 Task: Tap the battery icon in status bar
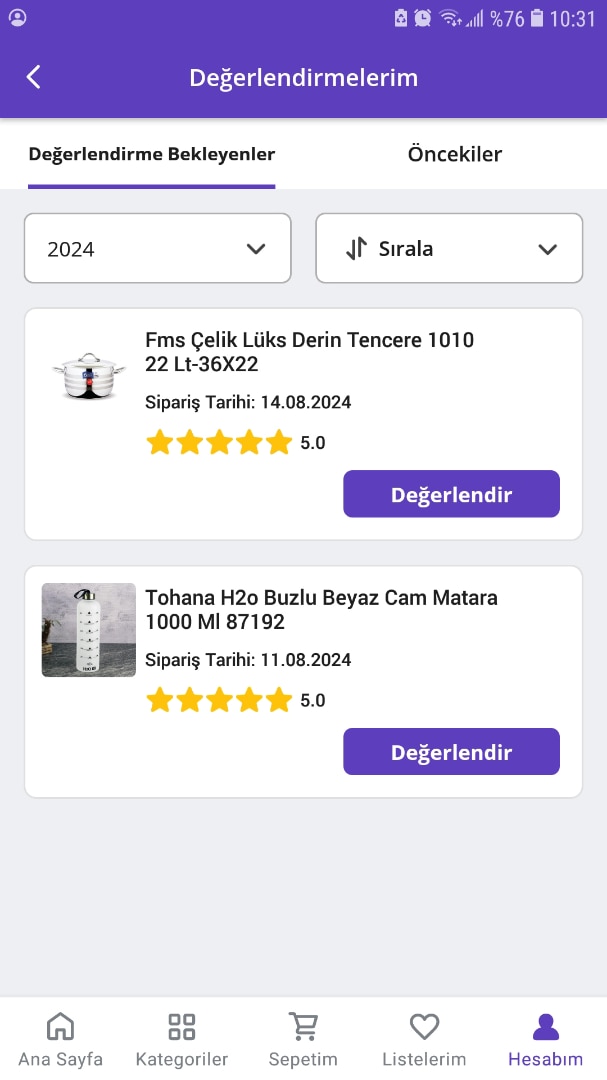[x=538, y=18]
